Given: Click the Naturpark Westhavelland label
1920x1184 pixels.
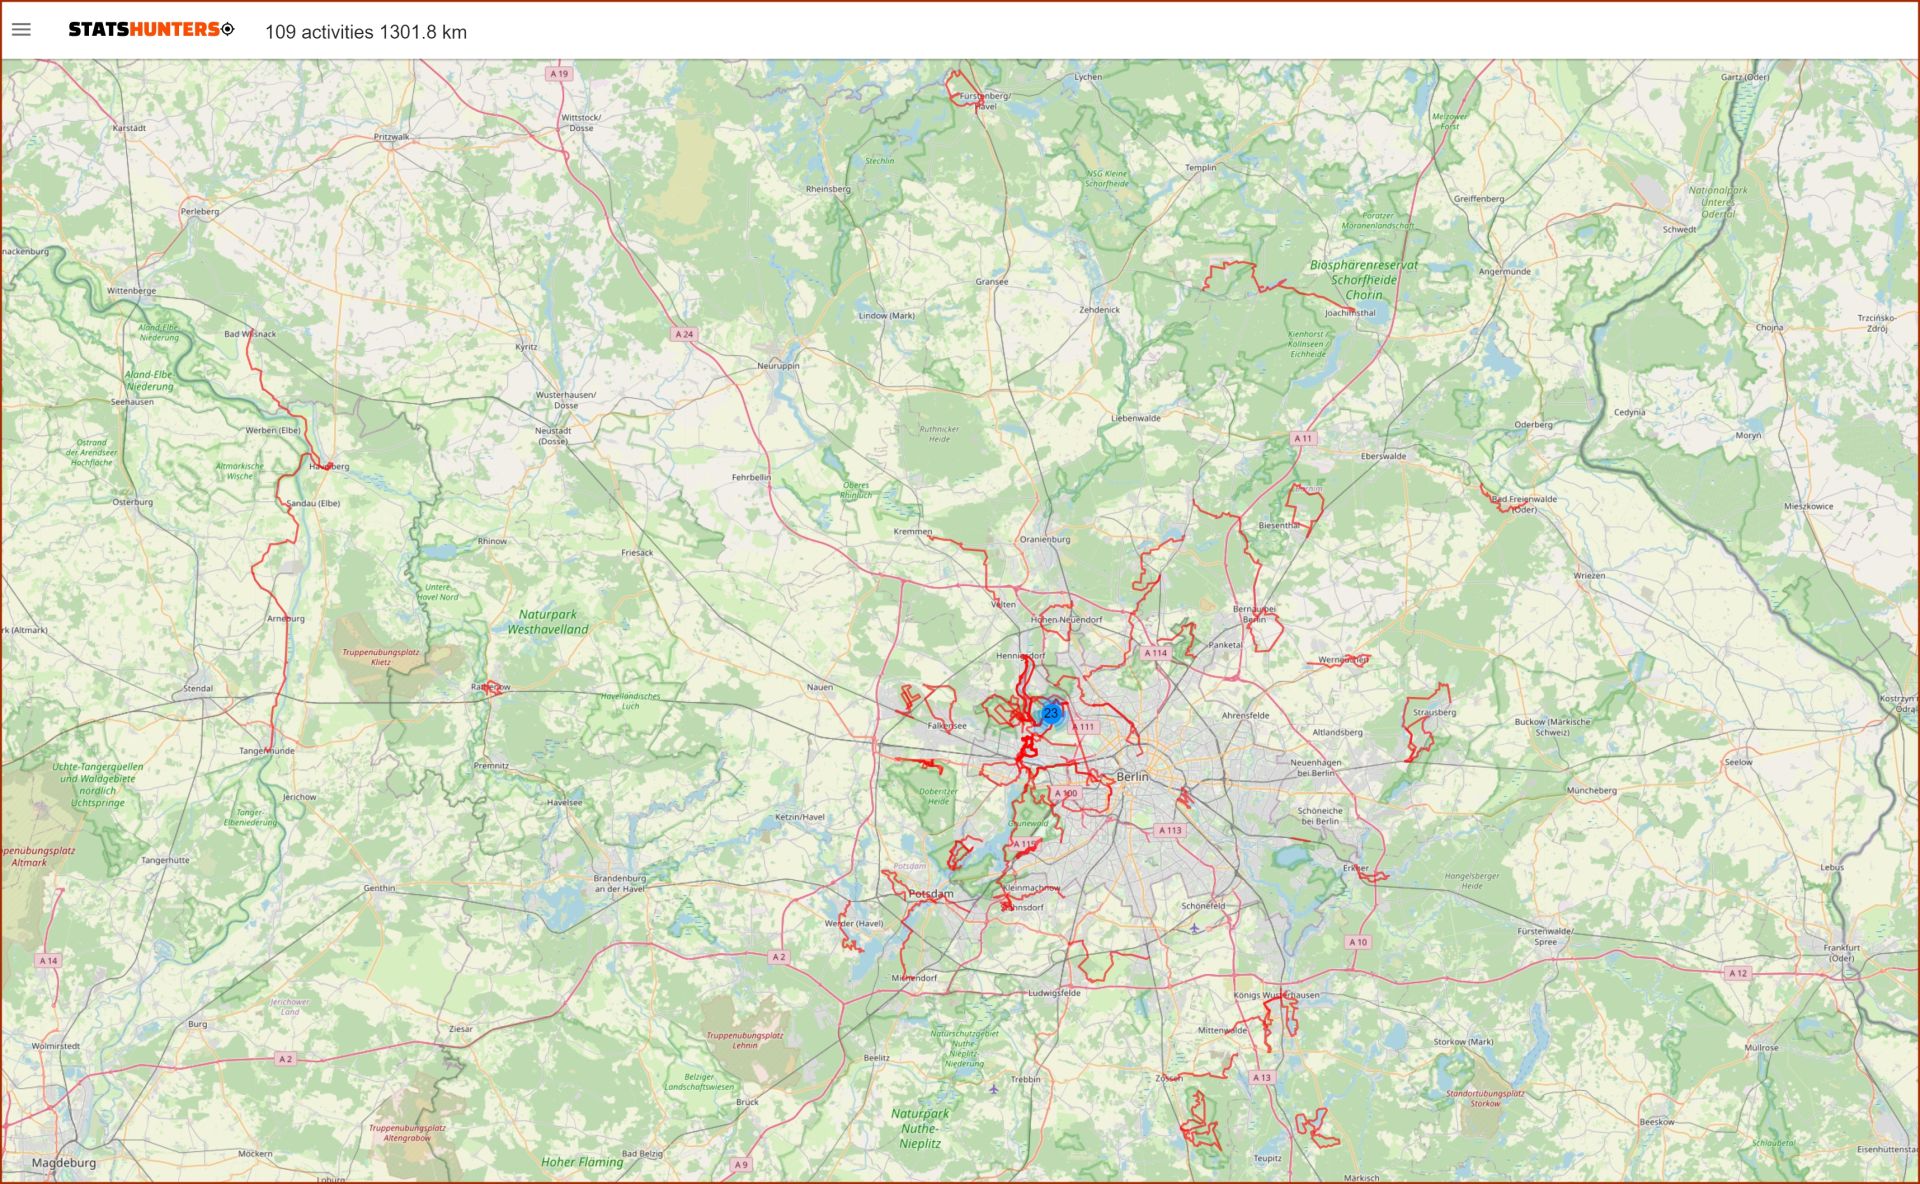Looking at the screenshot, I should pyautogui.click(x=547, y=622).
